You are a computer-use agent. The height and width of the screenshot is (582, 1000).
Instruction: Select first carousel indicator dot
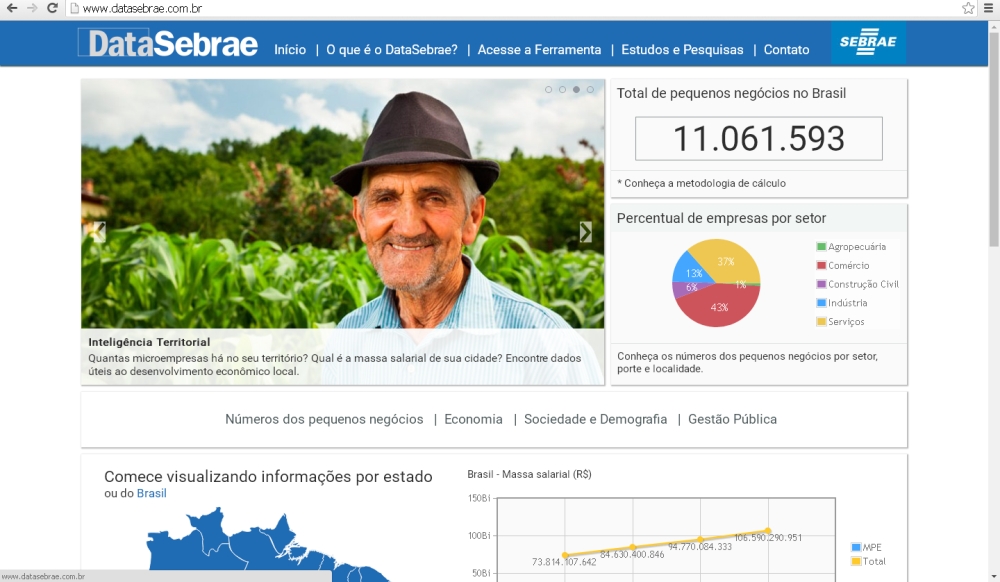(x=548, y=89)
